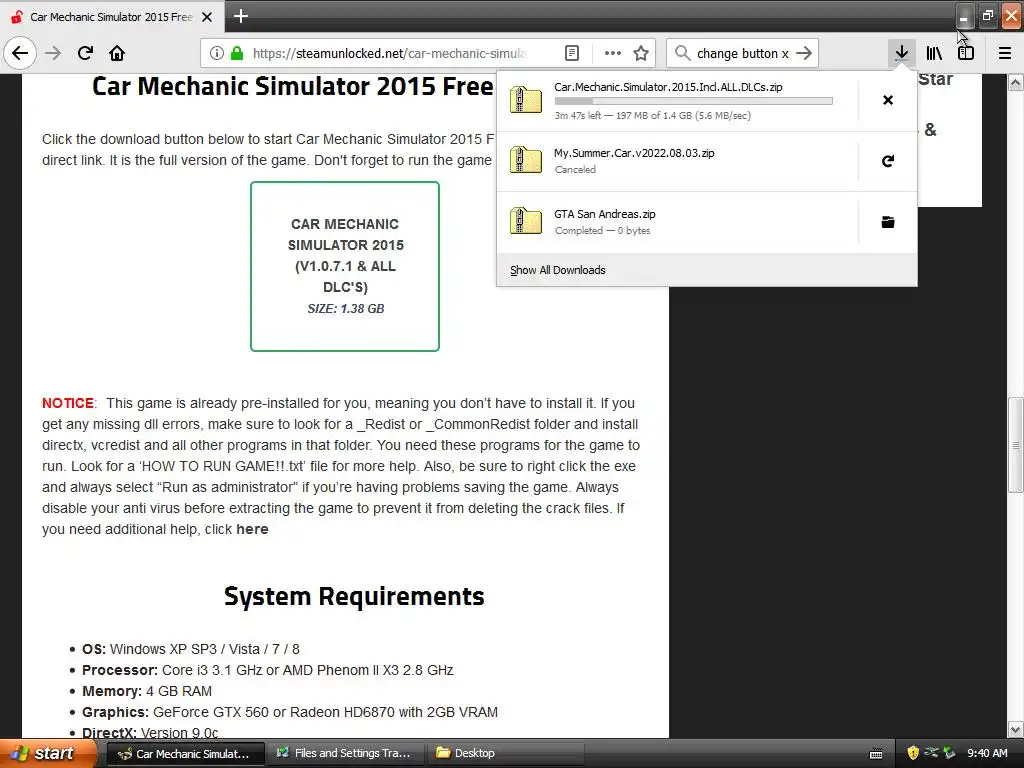Switch to Files and Settings Transfer taskbar item
Viewport: 1024px width, 768px height.
point(346,753)
